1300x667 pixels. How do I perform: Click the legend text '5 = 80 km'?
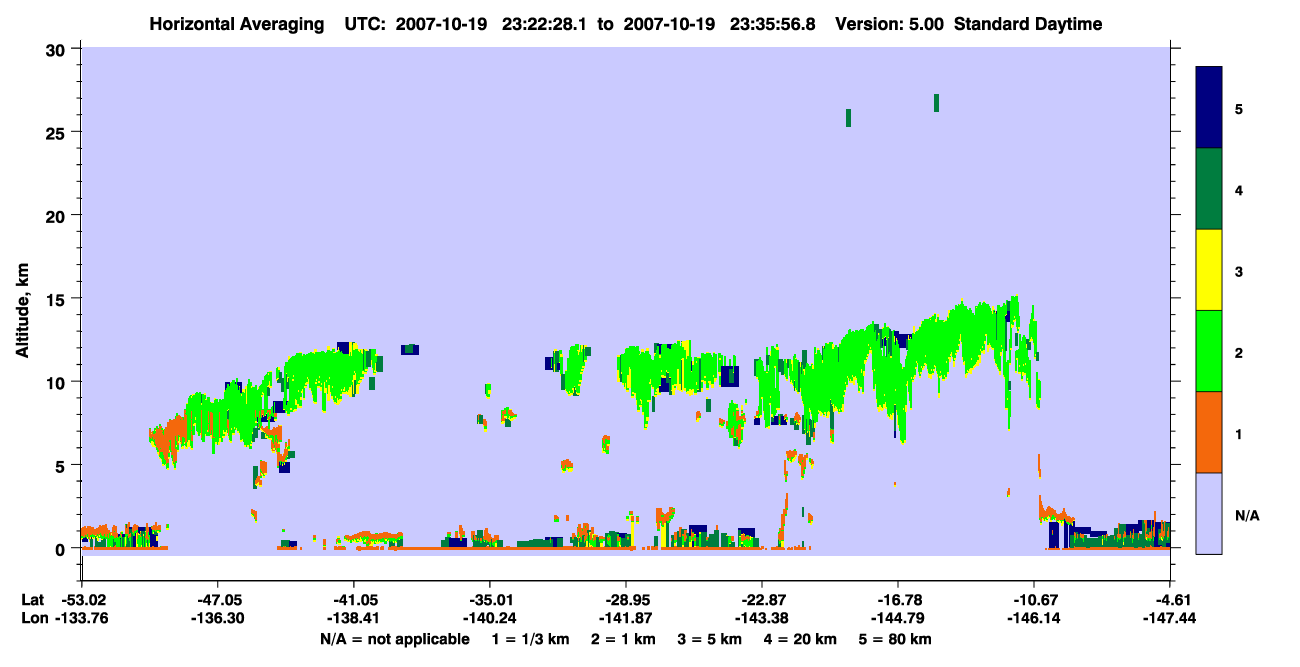896,639
